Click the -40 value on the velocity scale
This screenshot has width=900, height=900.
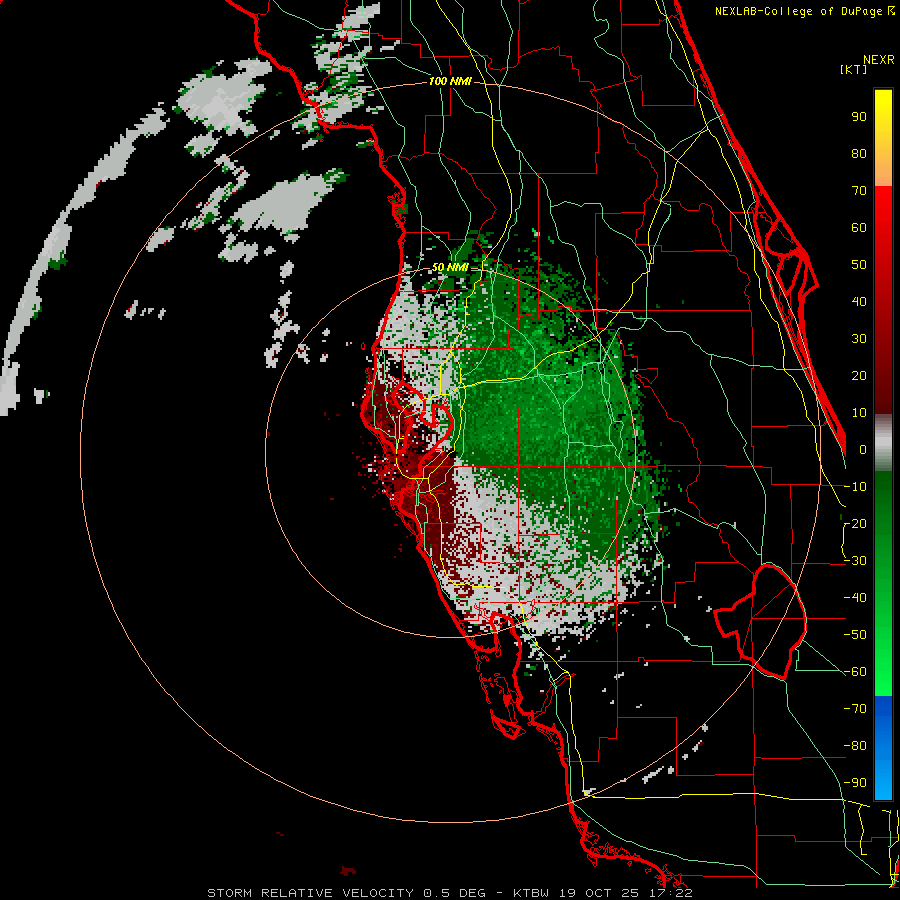[855, 598]
